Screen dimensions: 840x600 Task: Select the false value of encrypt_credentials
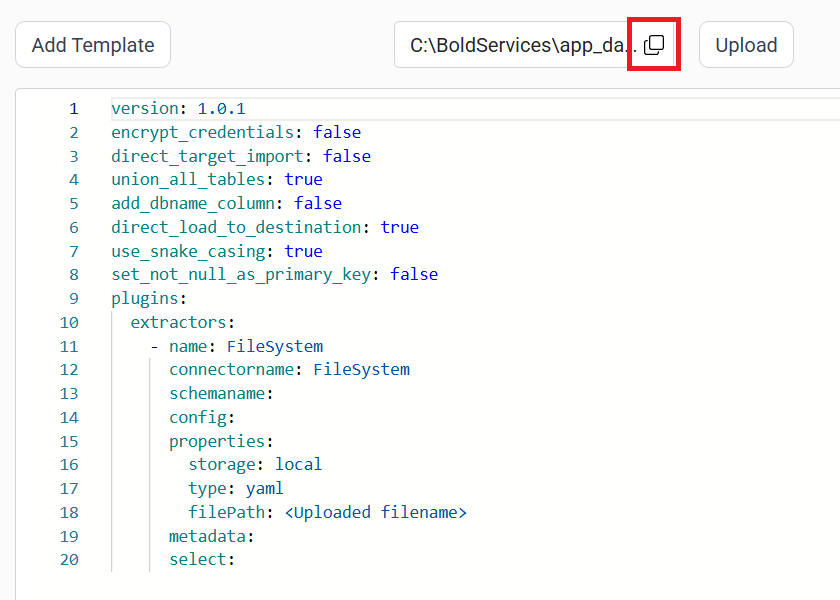coord(337,131)
